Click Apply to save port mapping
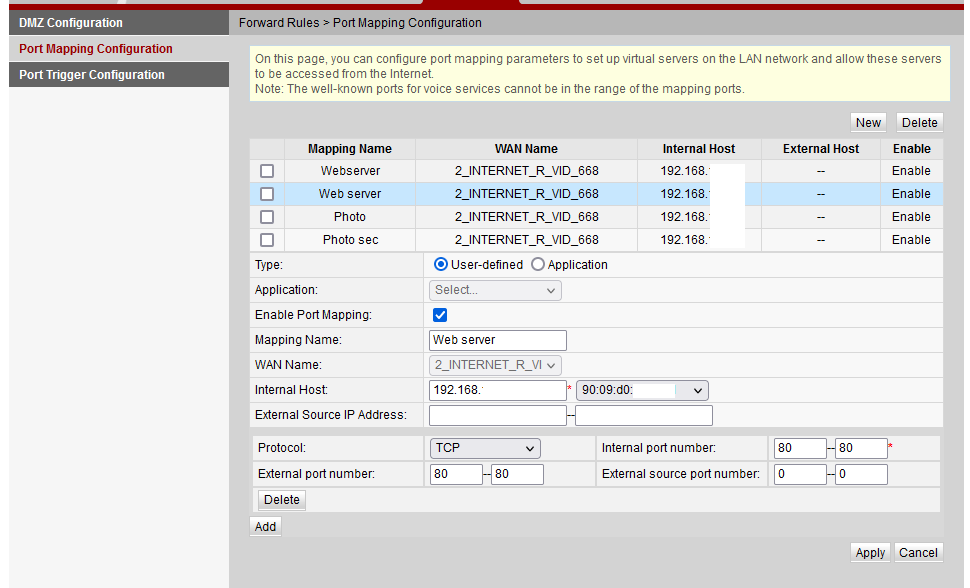Image resolution: width=970 pixels, height=588 pixels. click(870, 552)
